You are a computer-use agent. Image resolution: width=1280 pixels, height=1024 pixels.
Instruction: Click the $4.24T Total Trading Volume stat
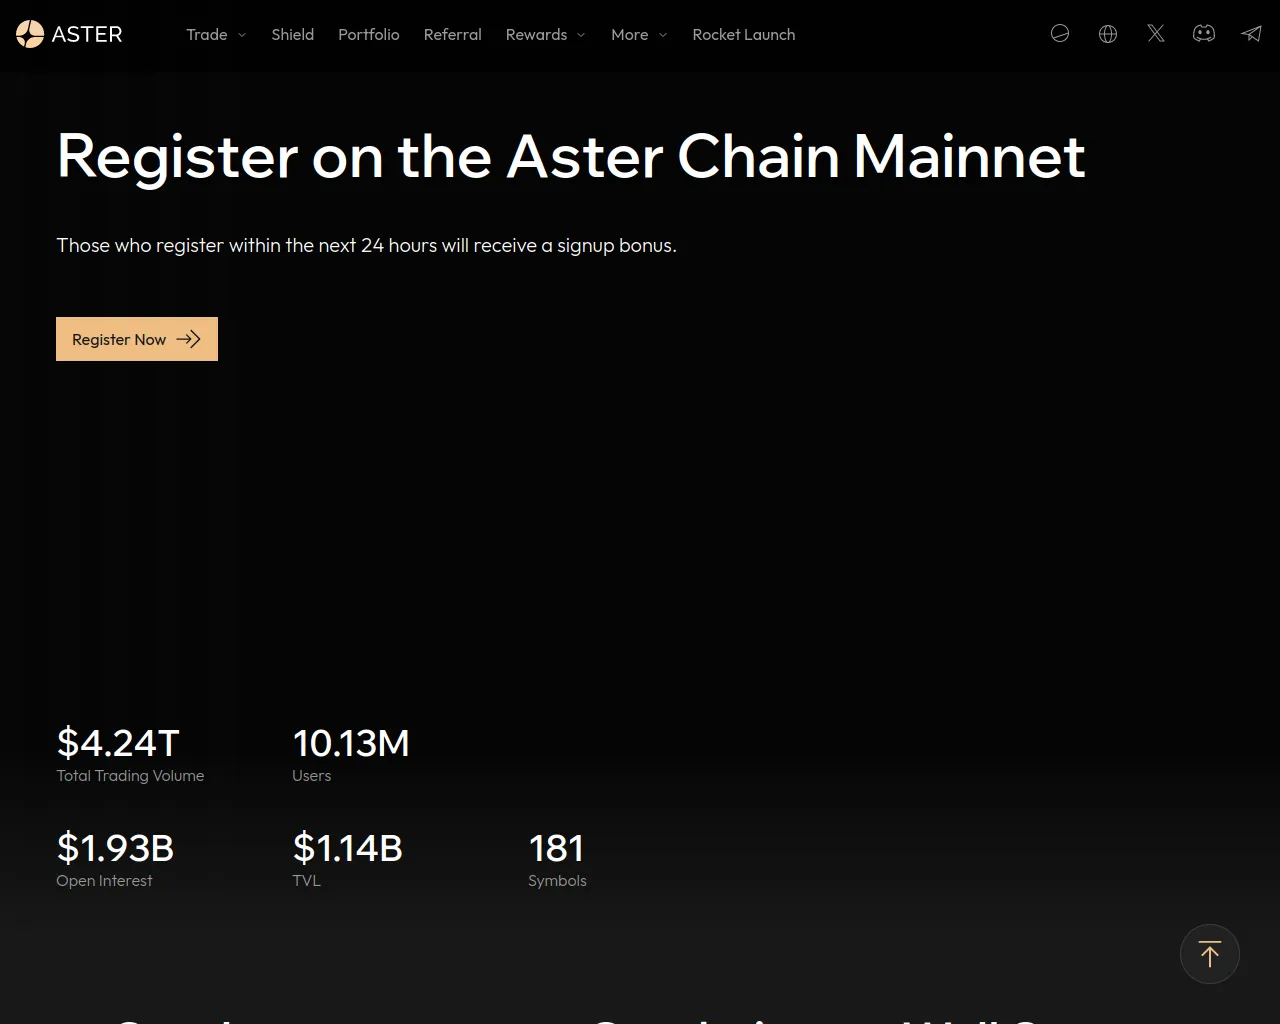[x=119, y=743]
